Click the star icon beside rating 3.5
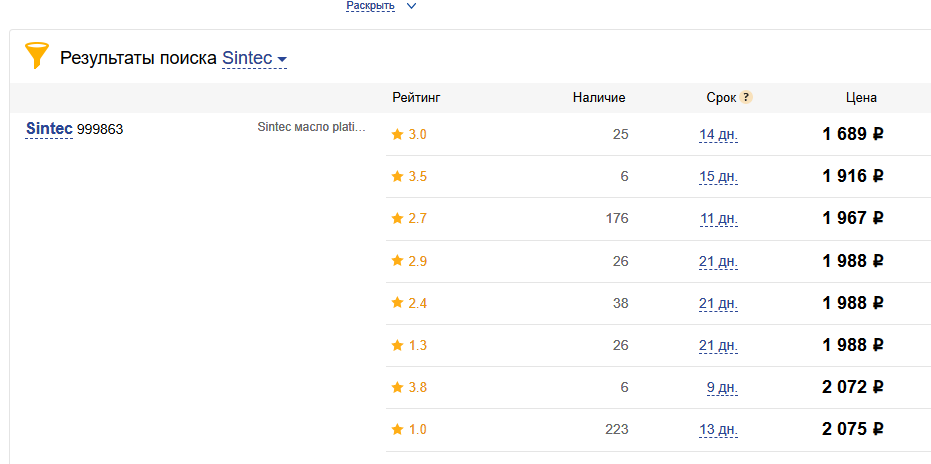This screenshot has width=931, height=464. 397,176
